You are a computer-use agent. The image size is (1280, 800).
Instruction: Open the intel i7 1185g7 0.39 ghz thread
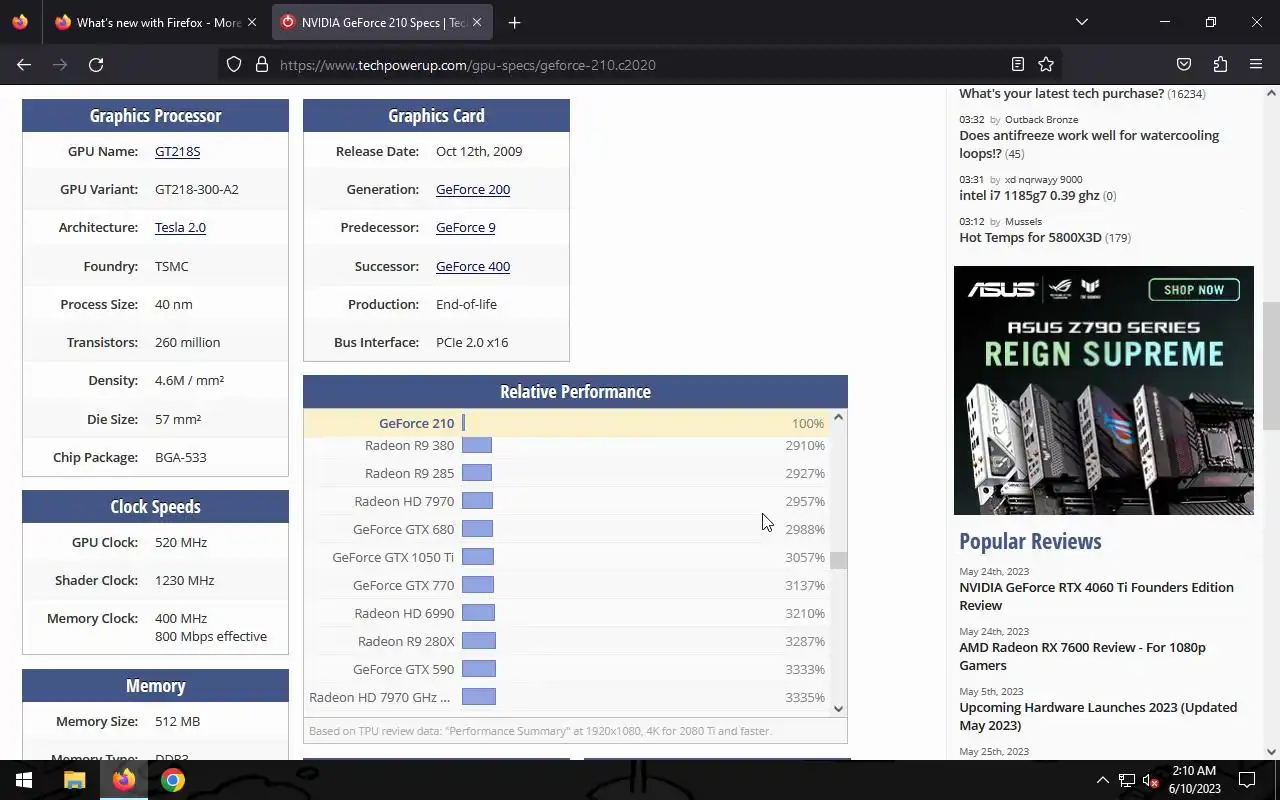point(1029,195)
